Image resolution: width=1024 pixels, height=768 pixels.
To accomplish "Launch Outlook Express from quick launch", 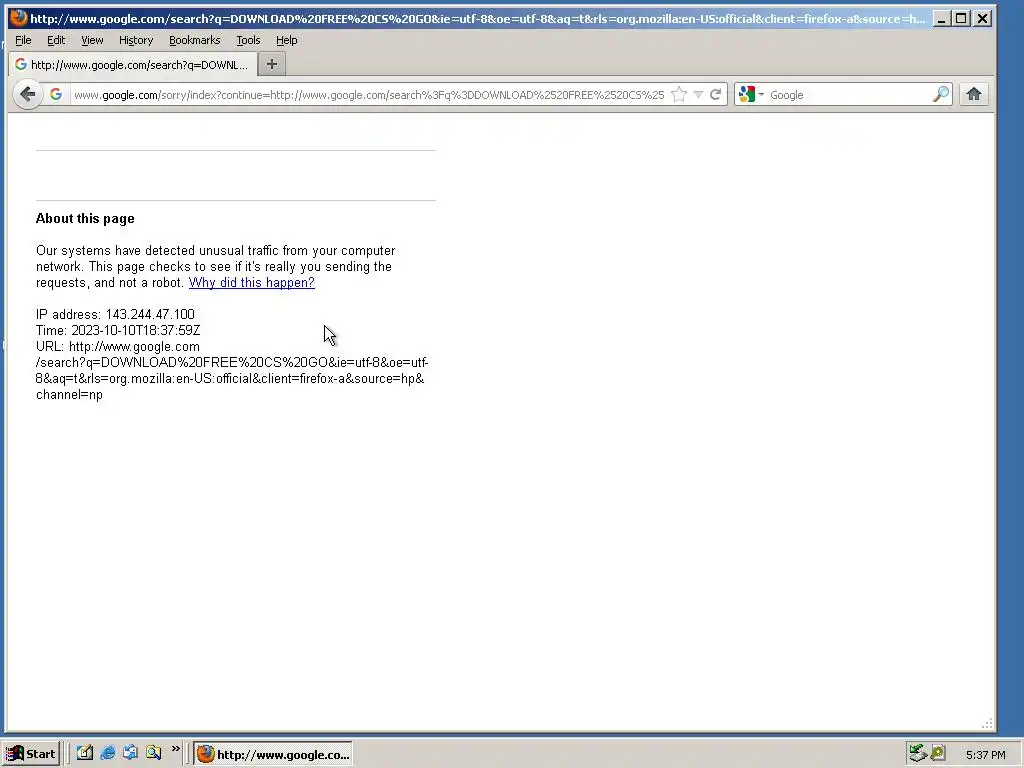I will 131,753.
